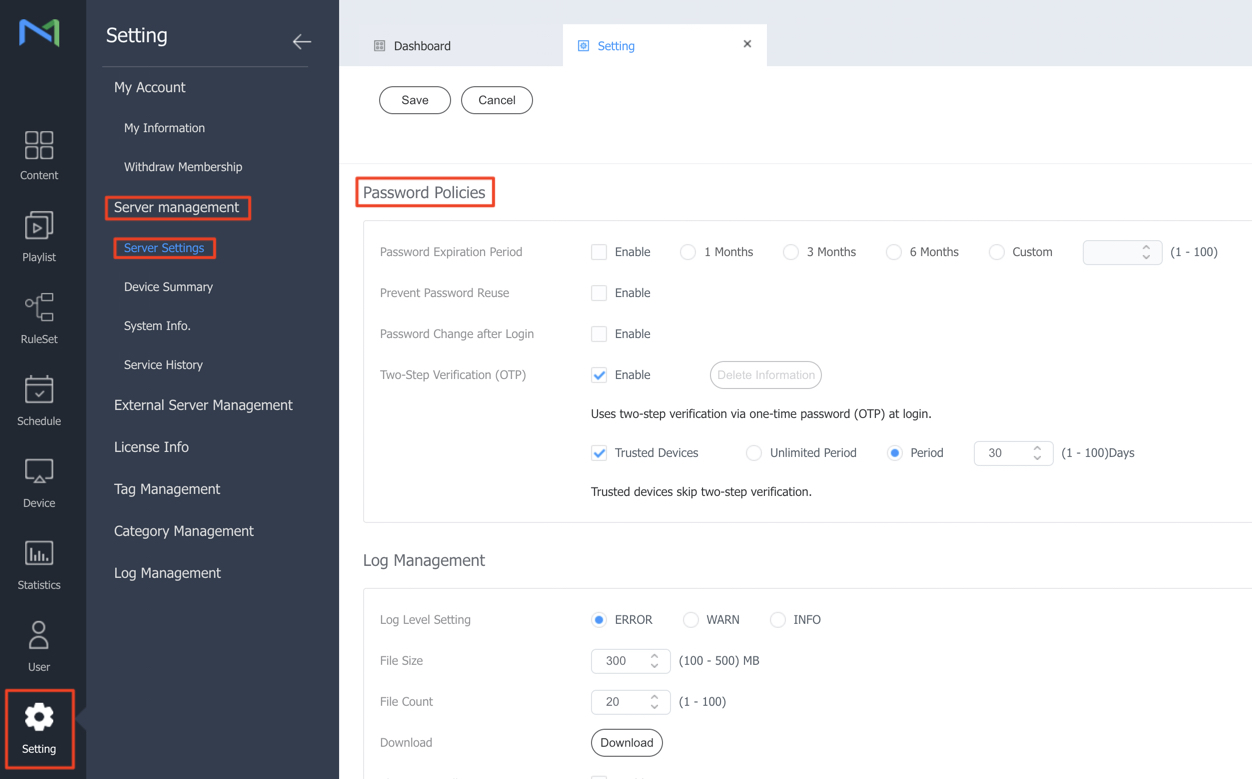Image resolution: width=1252 pixels, height=779 pixels.
Task: Click the Log Management section heading
Action: (x=424, y=560)
